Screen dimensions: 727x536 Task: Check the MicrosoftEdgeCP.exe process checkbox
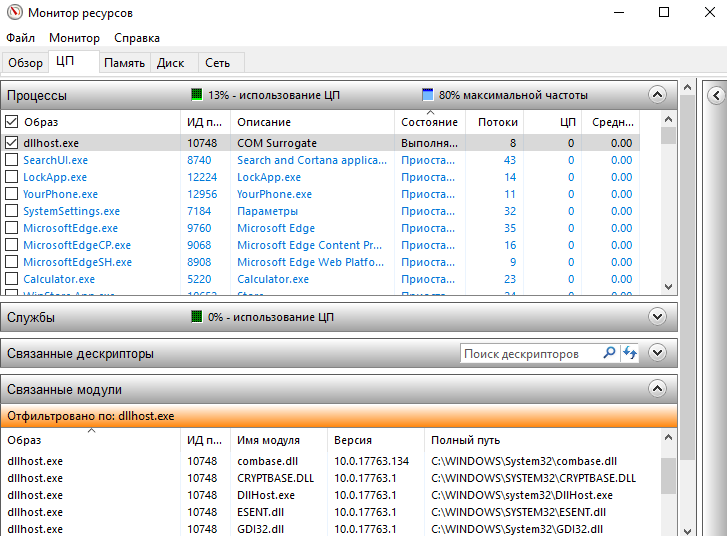(12, 245)
